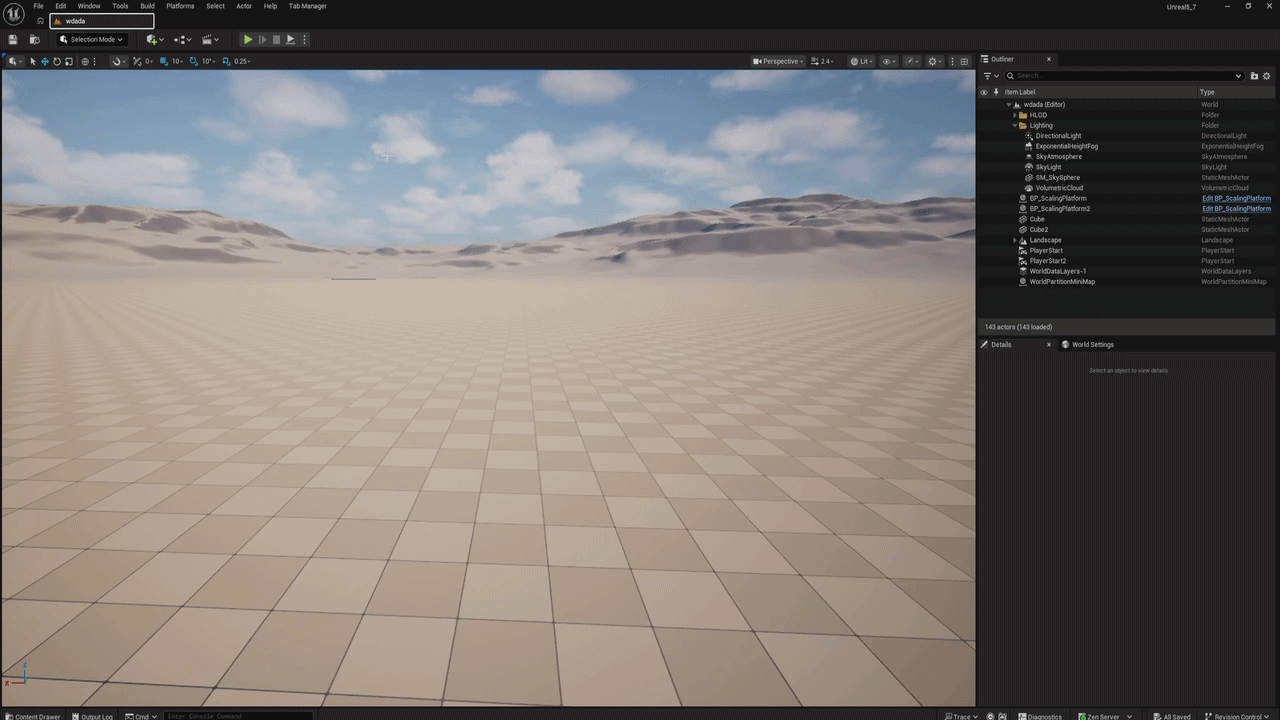Collapse the Lighting folder
The height and width of the screenshot is (720, 1280).
click(1014, 125)
